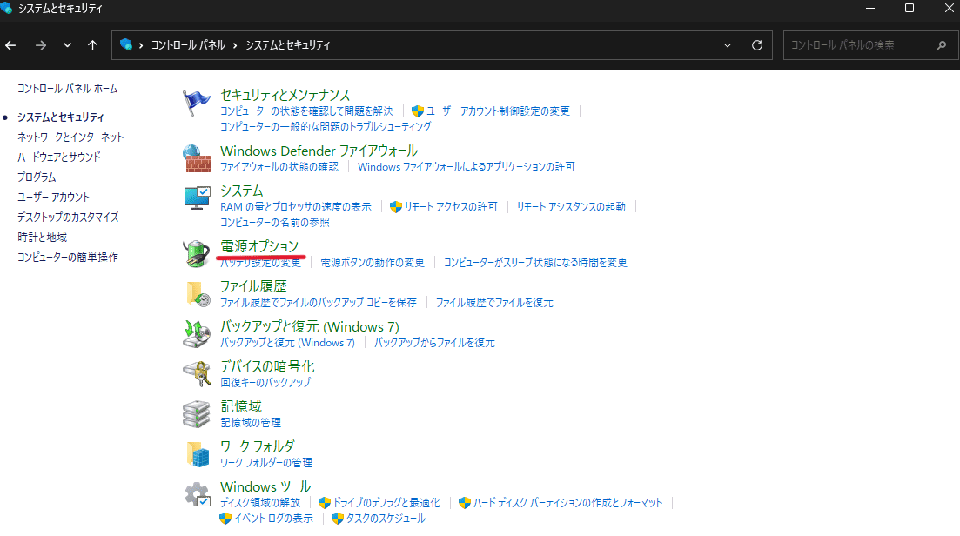Image resolution: width=960 pixels, height=536 pixels.
Task: Open コンピューターの簡単操作 in sidebar
Action: [x=67, y=257]
